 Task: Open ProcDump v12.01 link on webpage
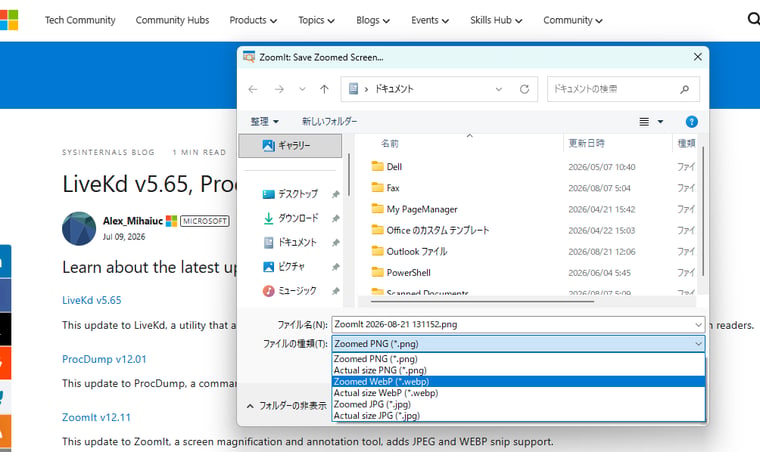tap(104, 359)
